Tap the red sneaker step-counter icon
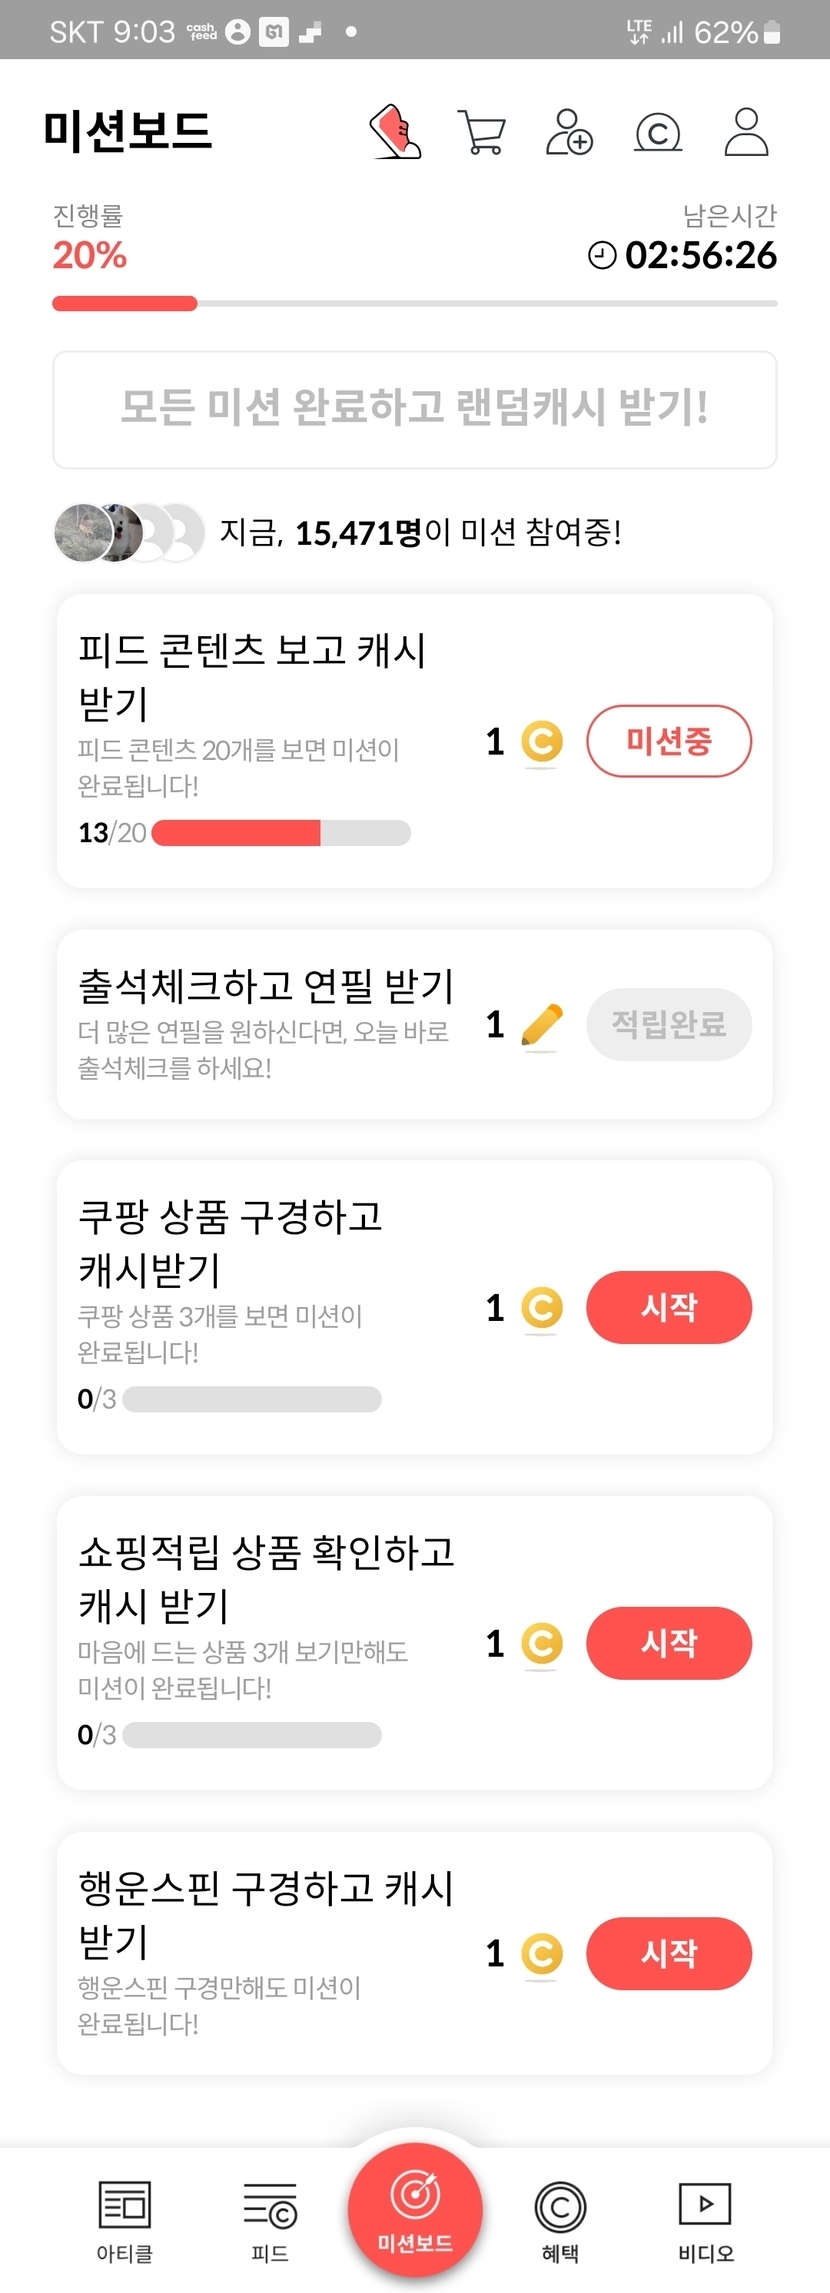This screenshot has height=2293, width=830. point(395,132)
